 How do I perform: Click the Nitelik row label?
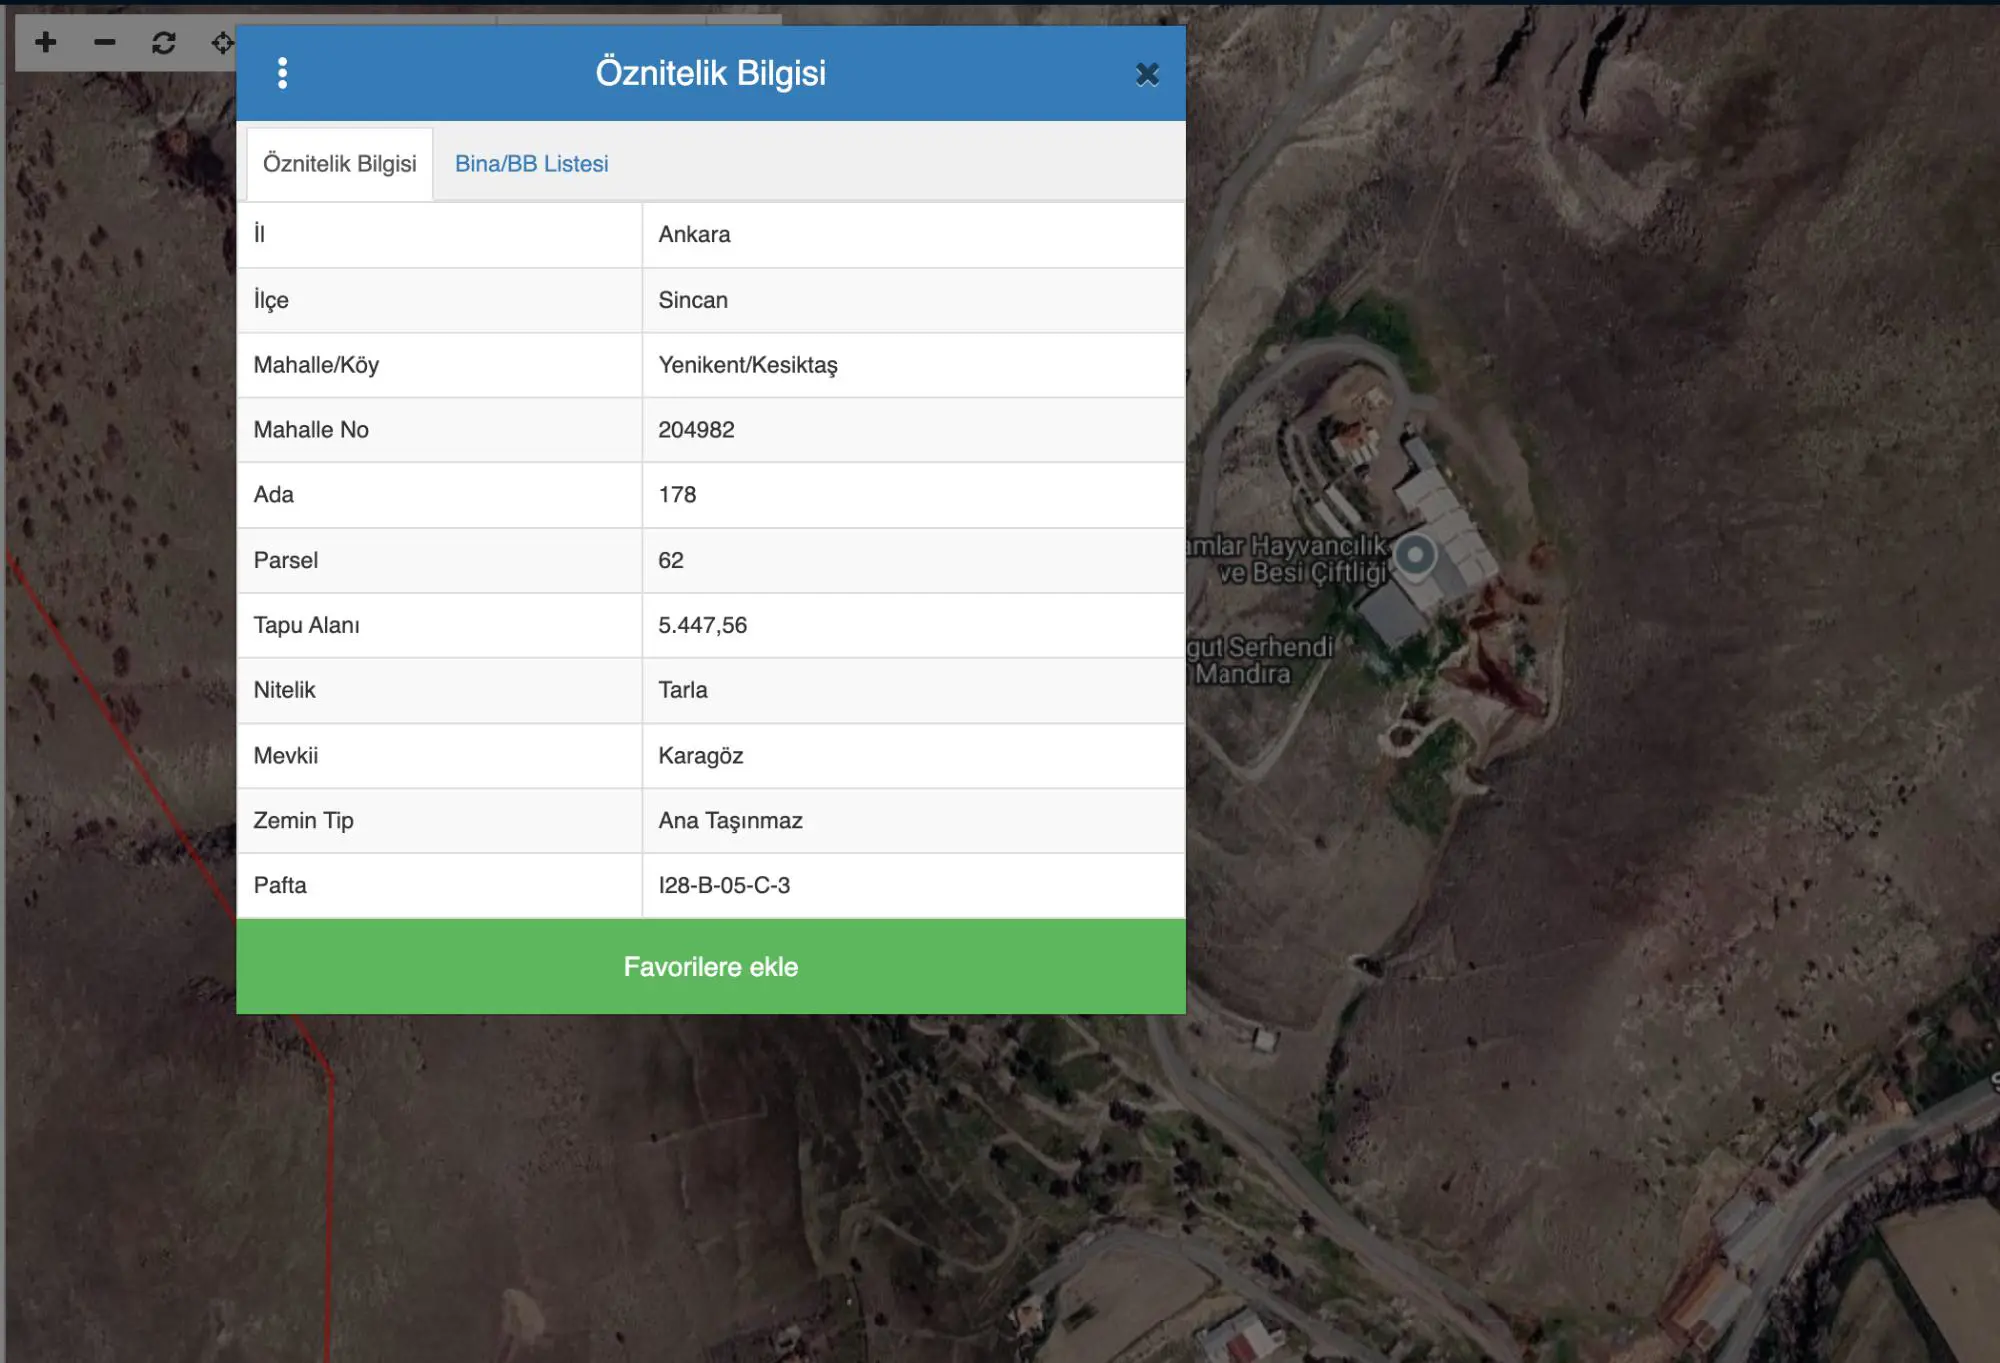(284, 690)
